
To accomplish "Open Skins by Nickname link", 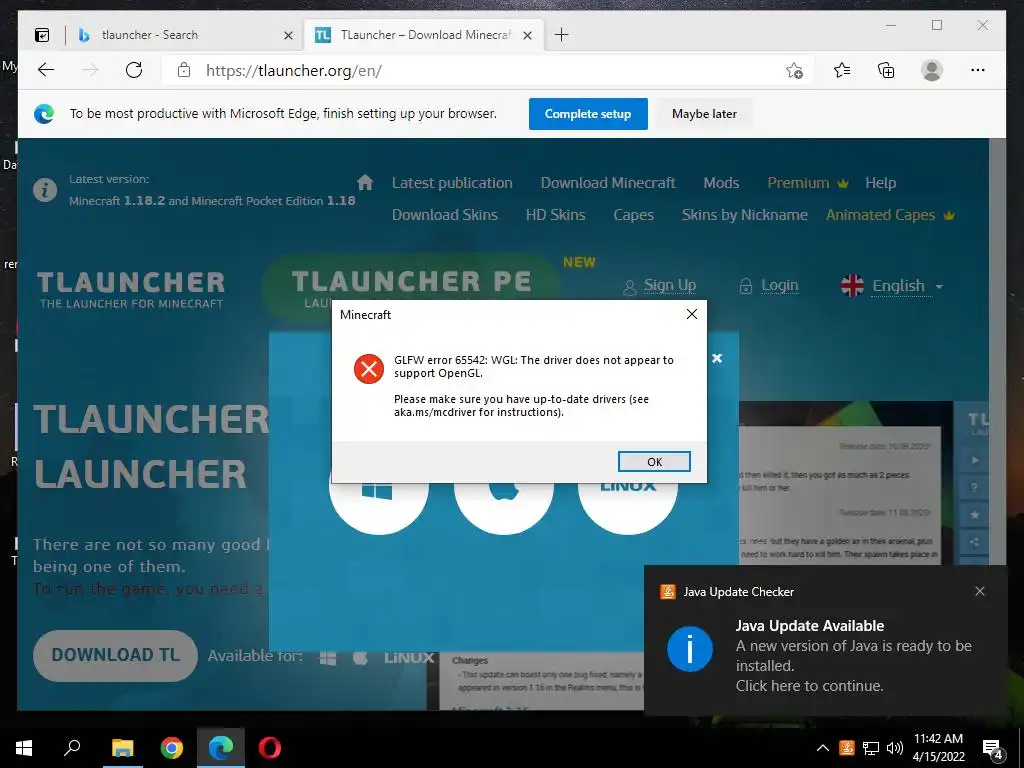I will [x=744, y=215].
